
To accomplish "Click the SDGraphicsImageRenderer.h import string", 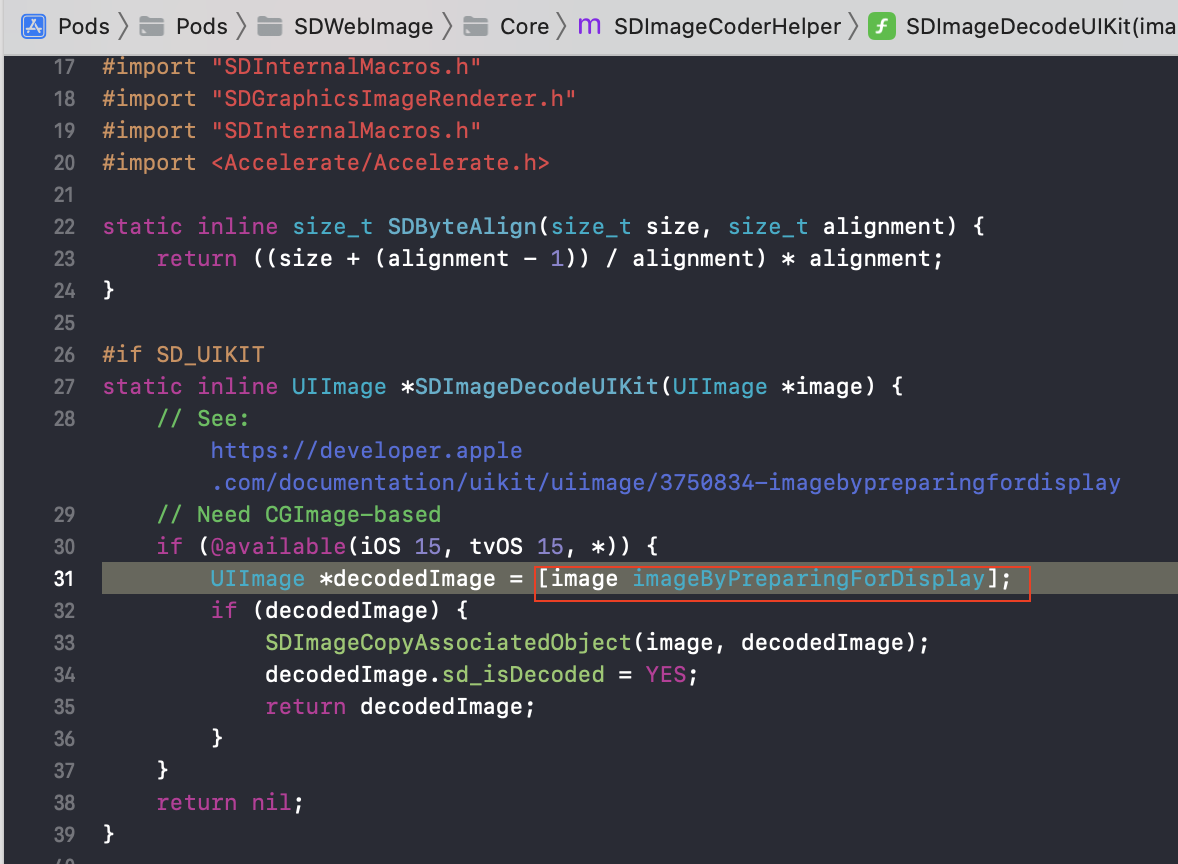I will click(x=394, y=99).
